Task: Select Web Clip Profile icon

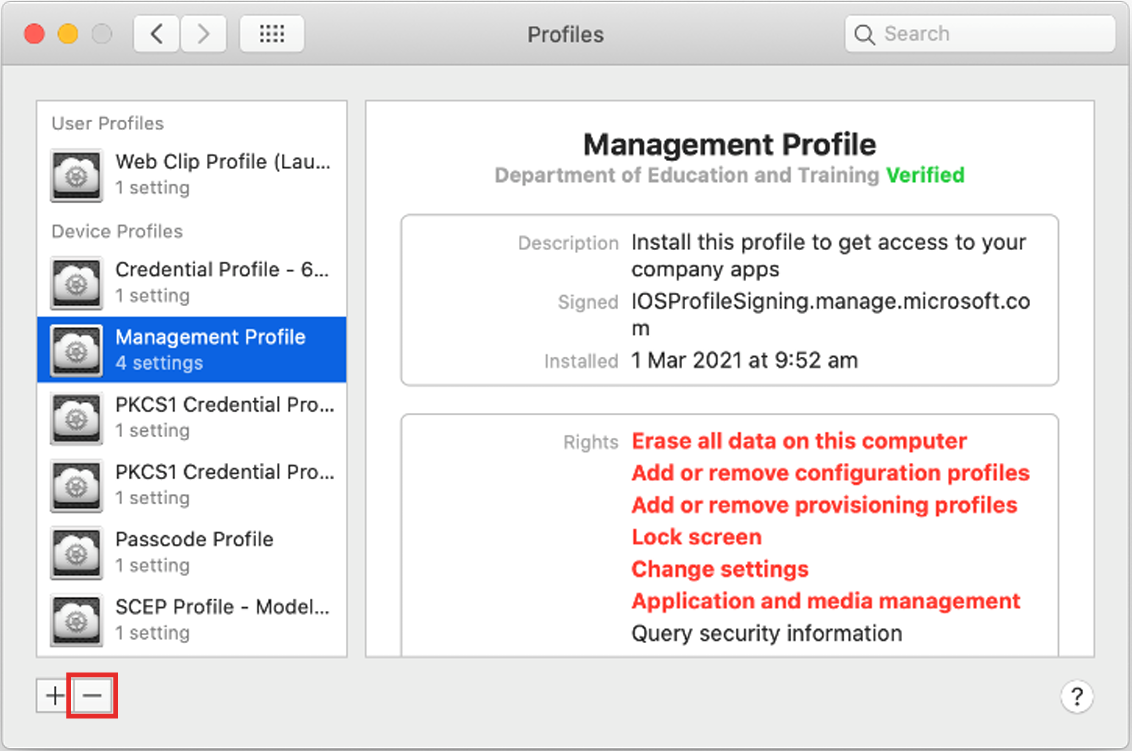Action: pyautogui.click(x=77, y=175)
